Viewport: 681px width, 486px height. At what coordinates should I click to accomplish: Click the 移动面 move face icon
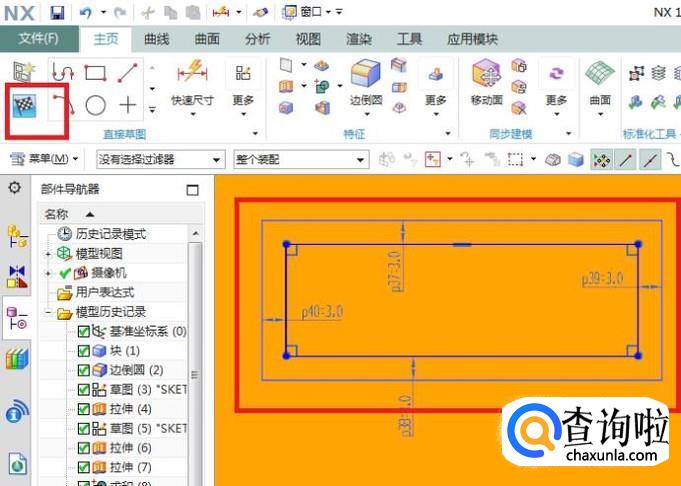[486, 74]
